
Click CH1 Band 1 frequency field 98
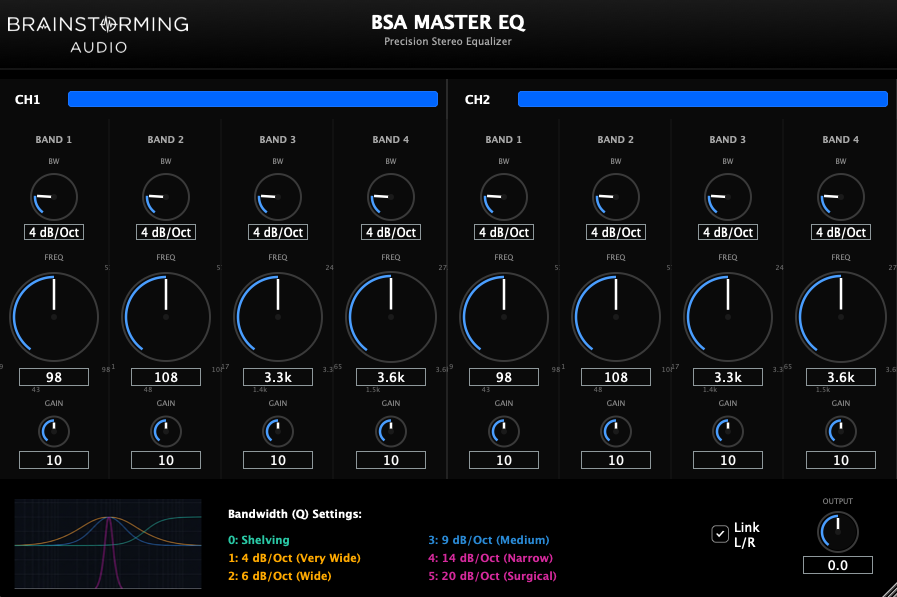pos(54,377)
